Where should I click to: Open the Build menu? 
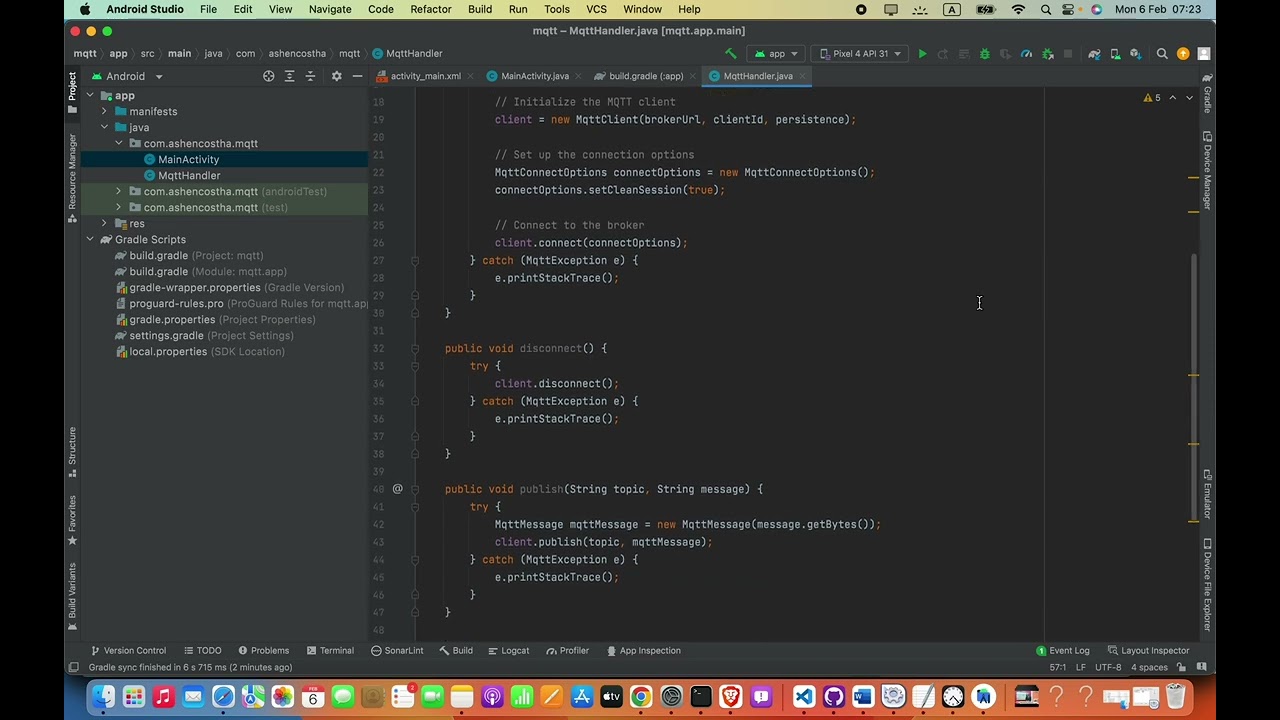click(x=480, y=9)
